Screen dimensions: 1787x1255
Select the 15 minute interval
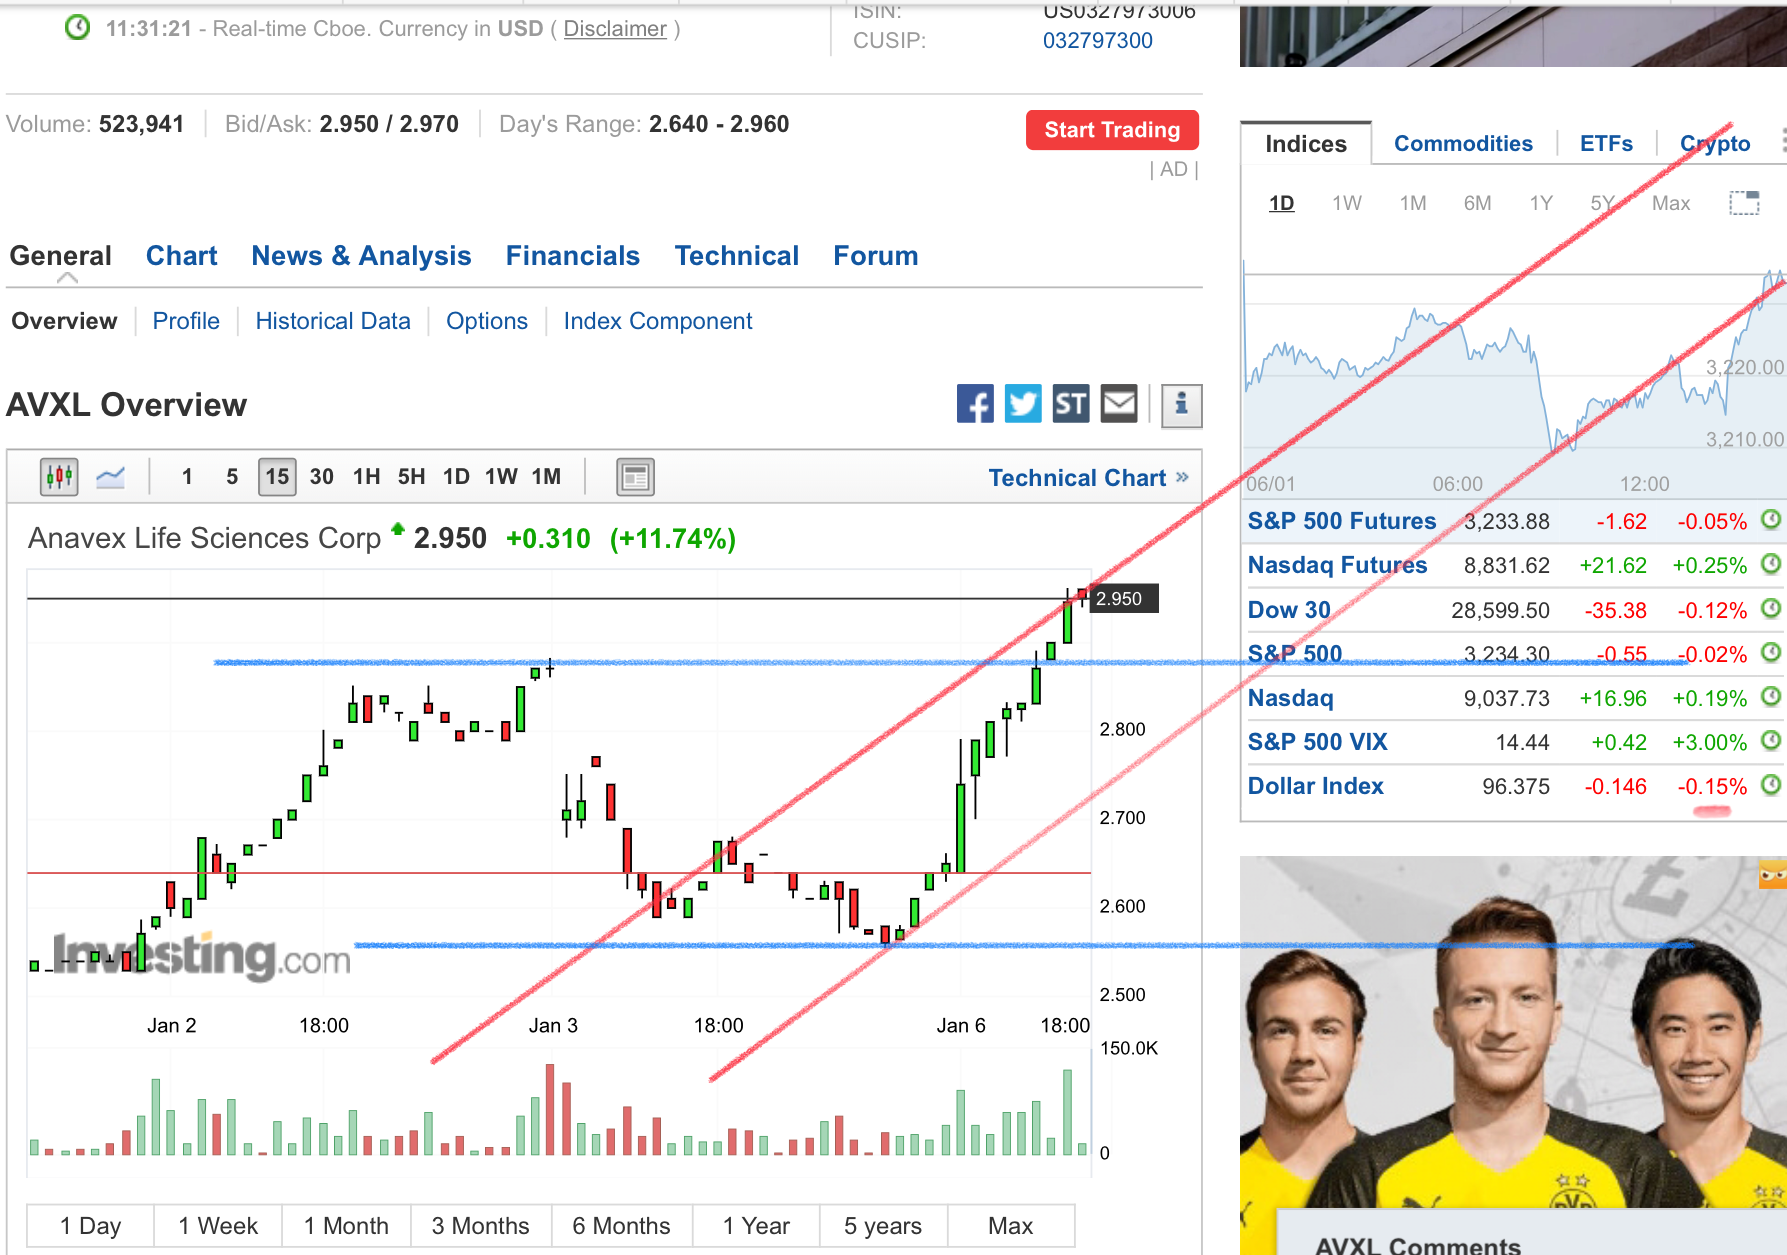click(277, 477)
